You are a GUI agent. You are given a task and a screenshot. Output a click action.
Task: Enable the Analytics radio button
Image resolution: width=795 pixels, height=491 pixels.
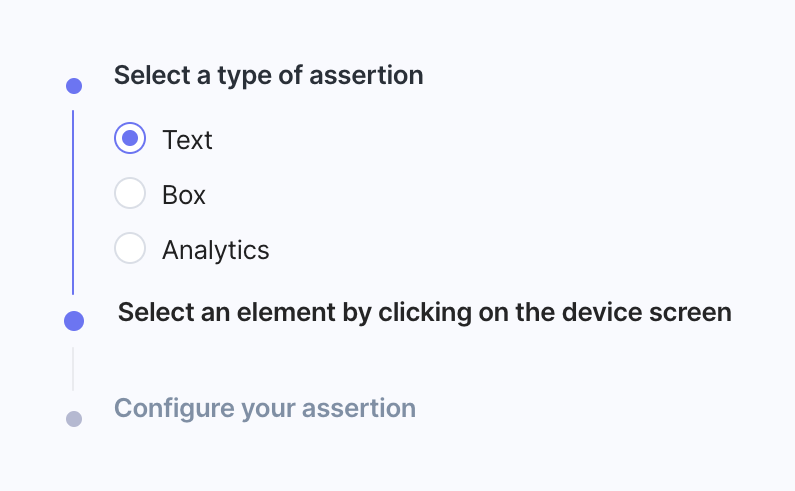pyautogui.click(x=130, y=248)
